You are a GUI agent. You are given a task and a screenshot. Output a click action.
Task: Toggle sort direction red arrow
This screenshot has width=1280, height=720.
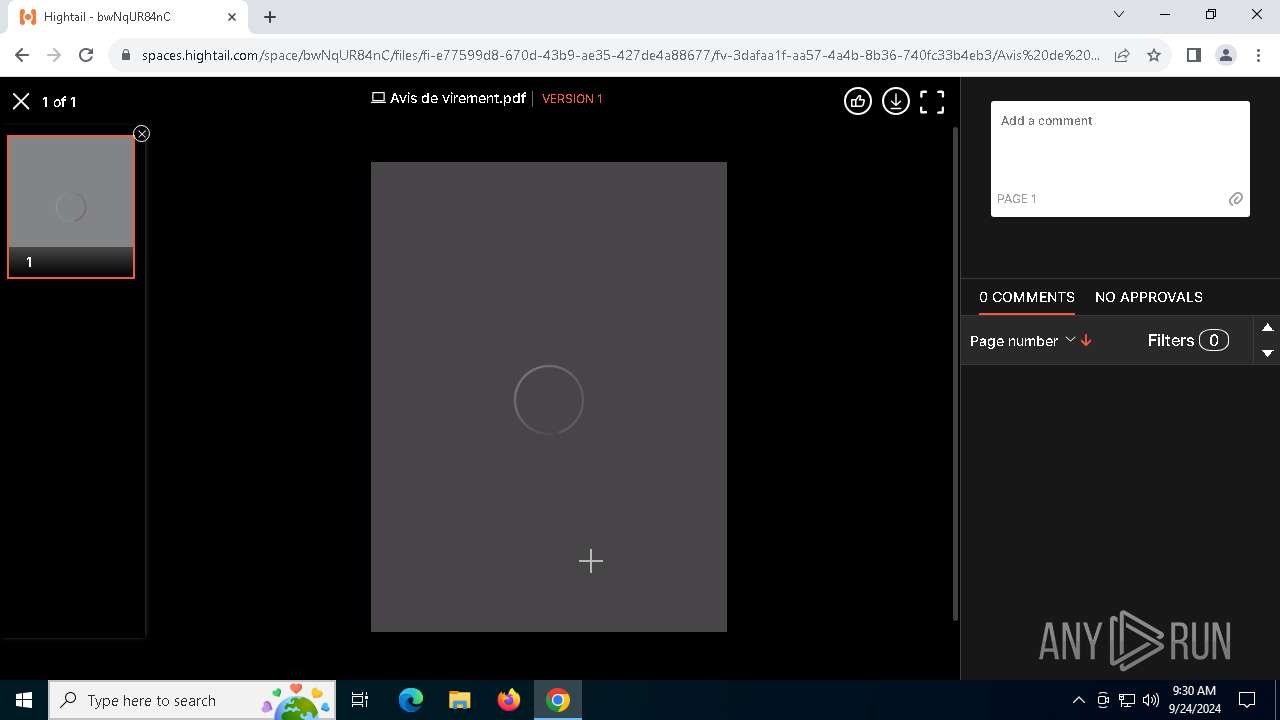[1086, 341]
